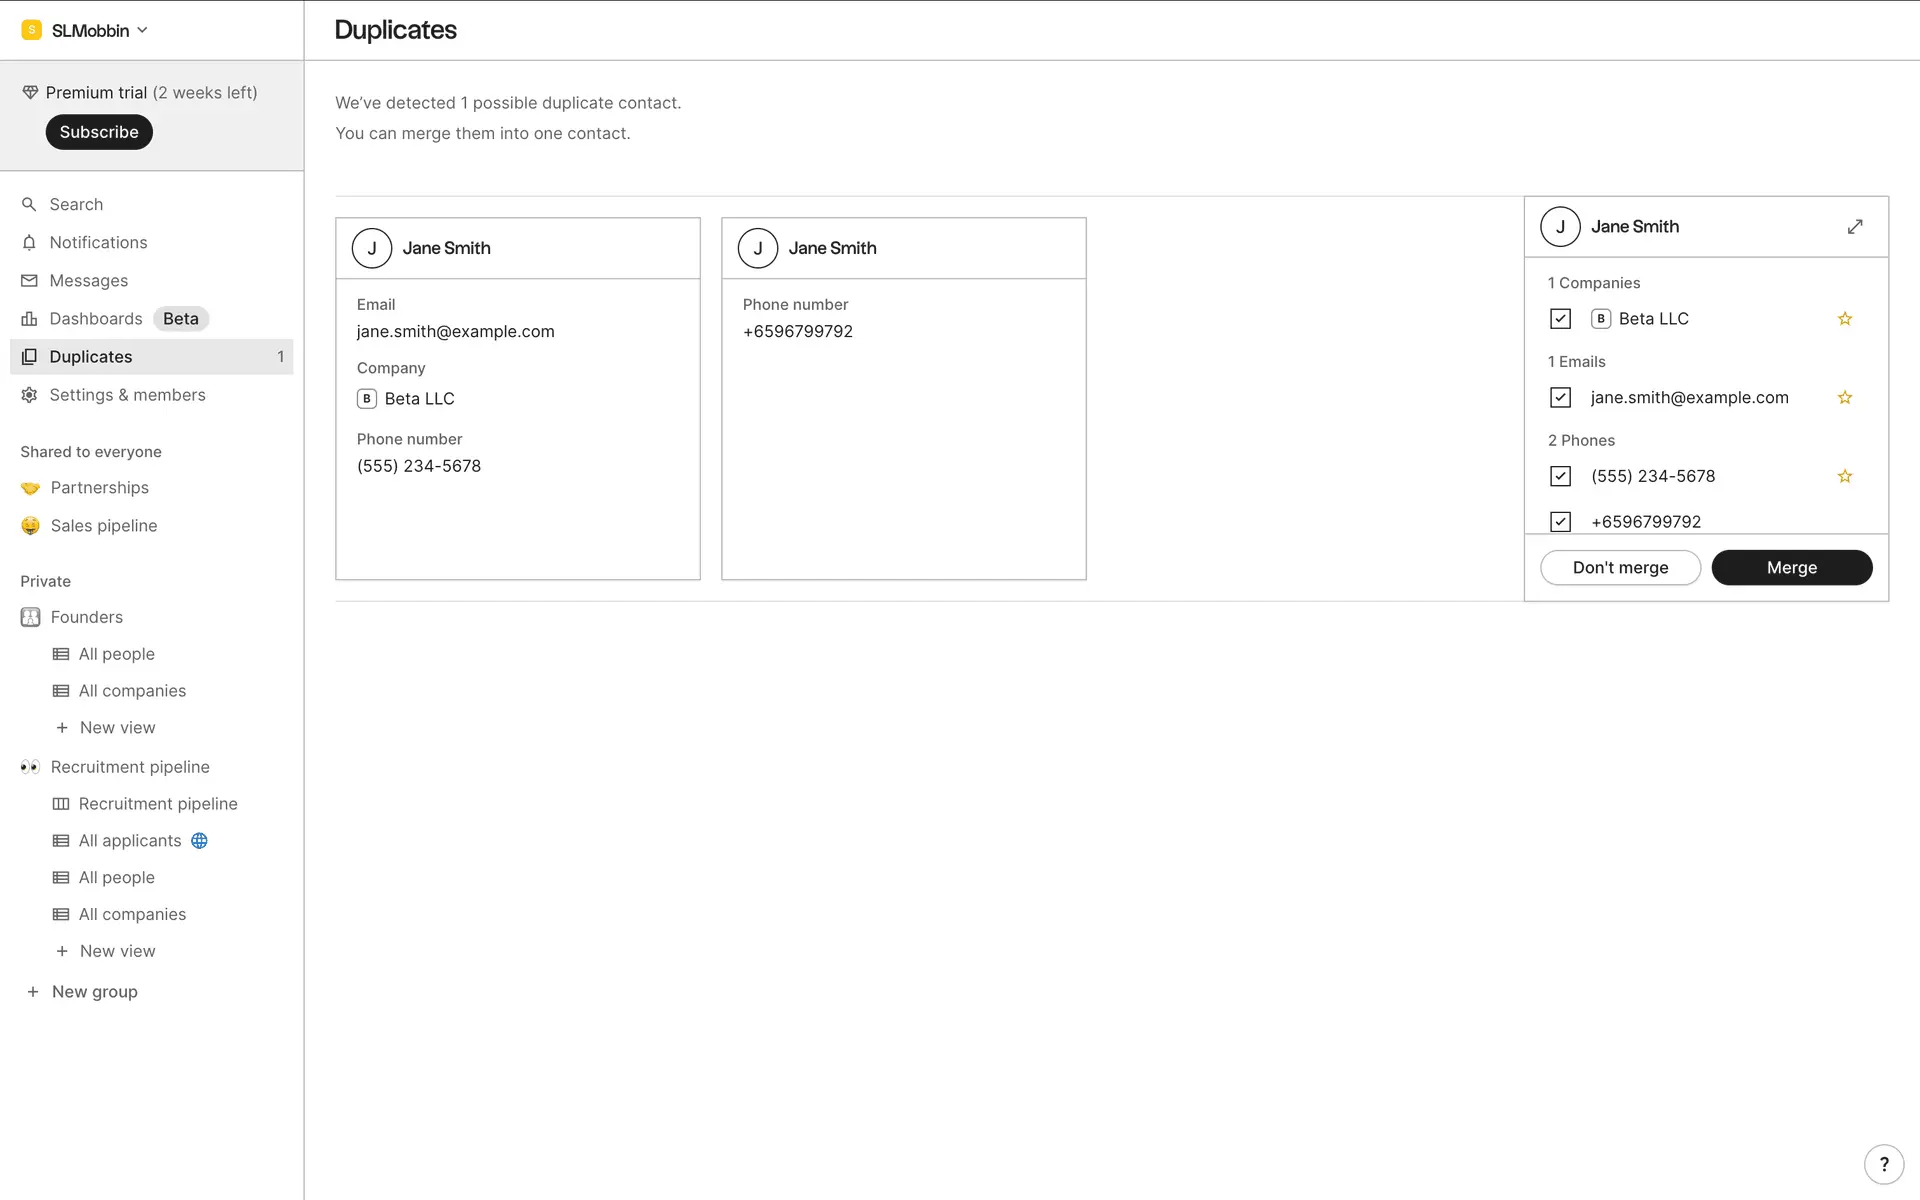Uncheck the Beta LLC company checkbox
Screen dimensions: 1920x1200
point(1560,319)
